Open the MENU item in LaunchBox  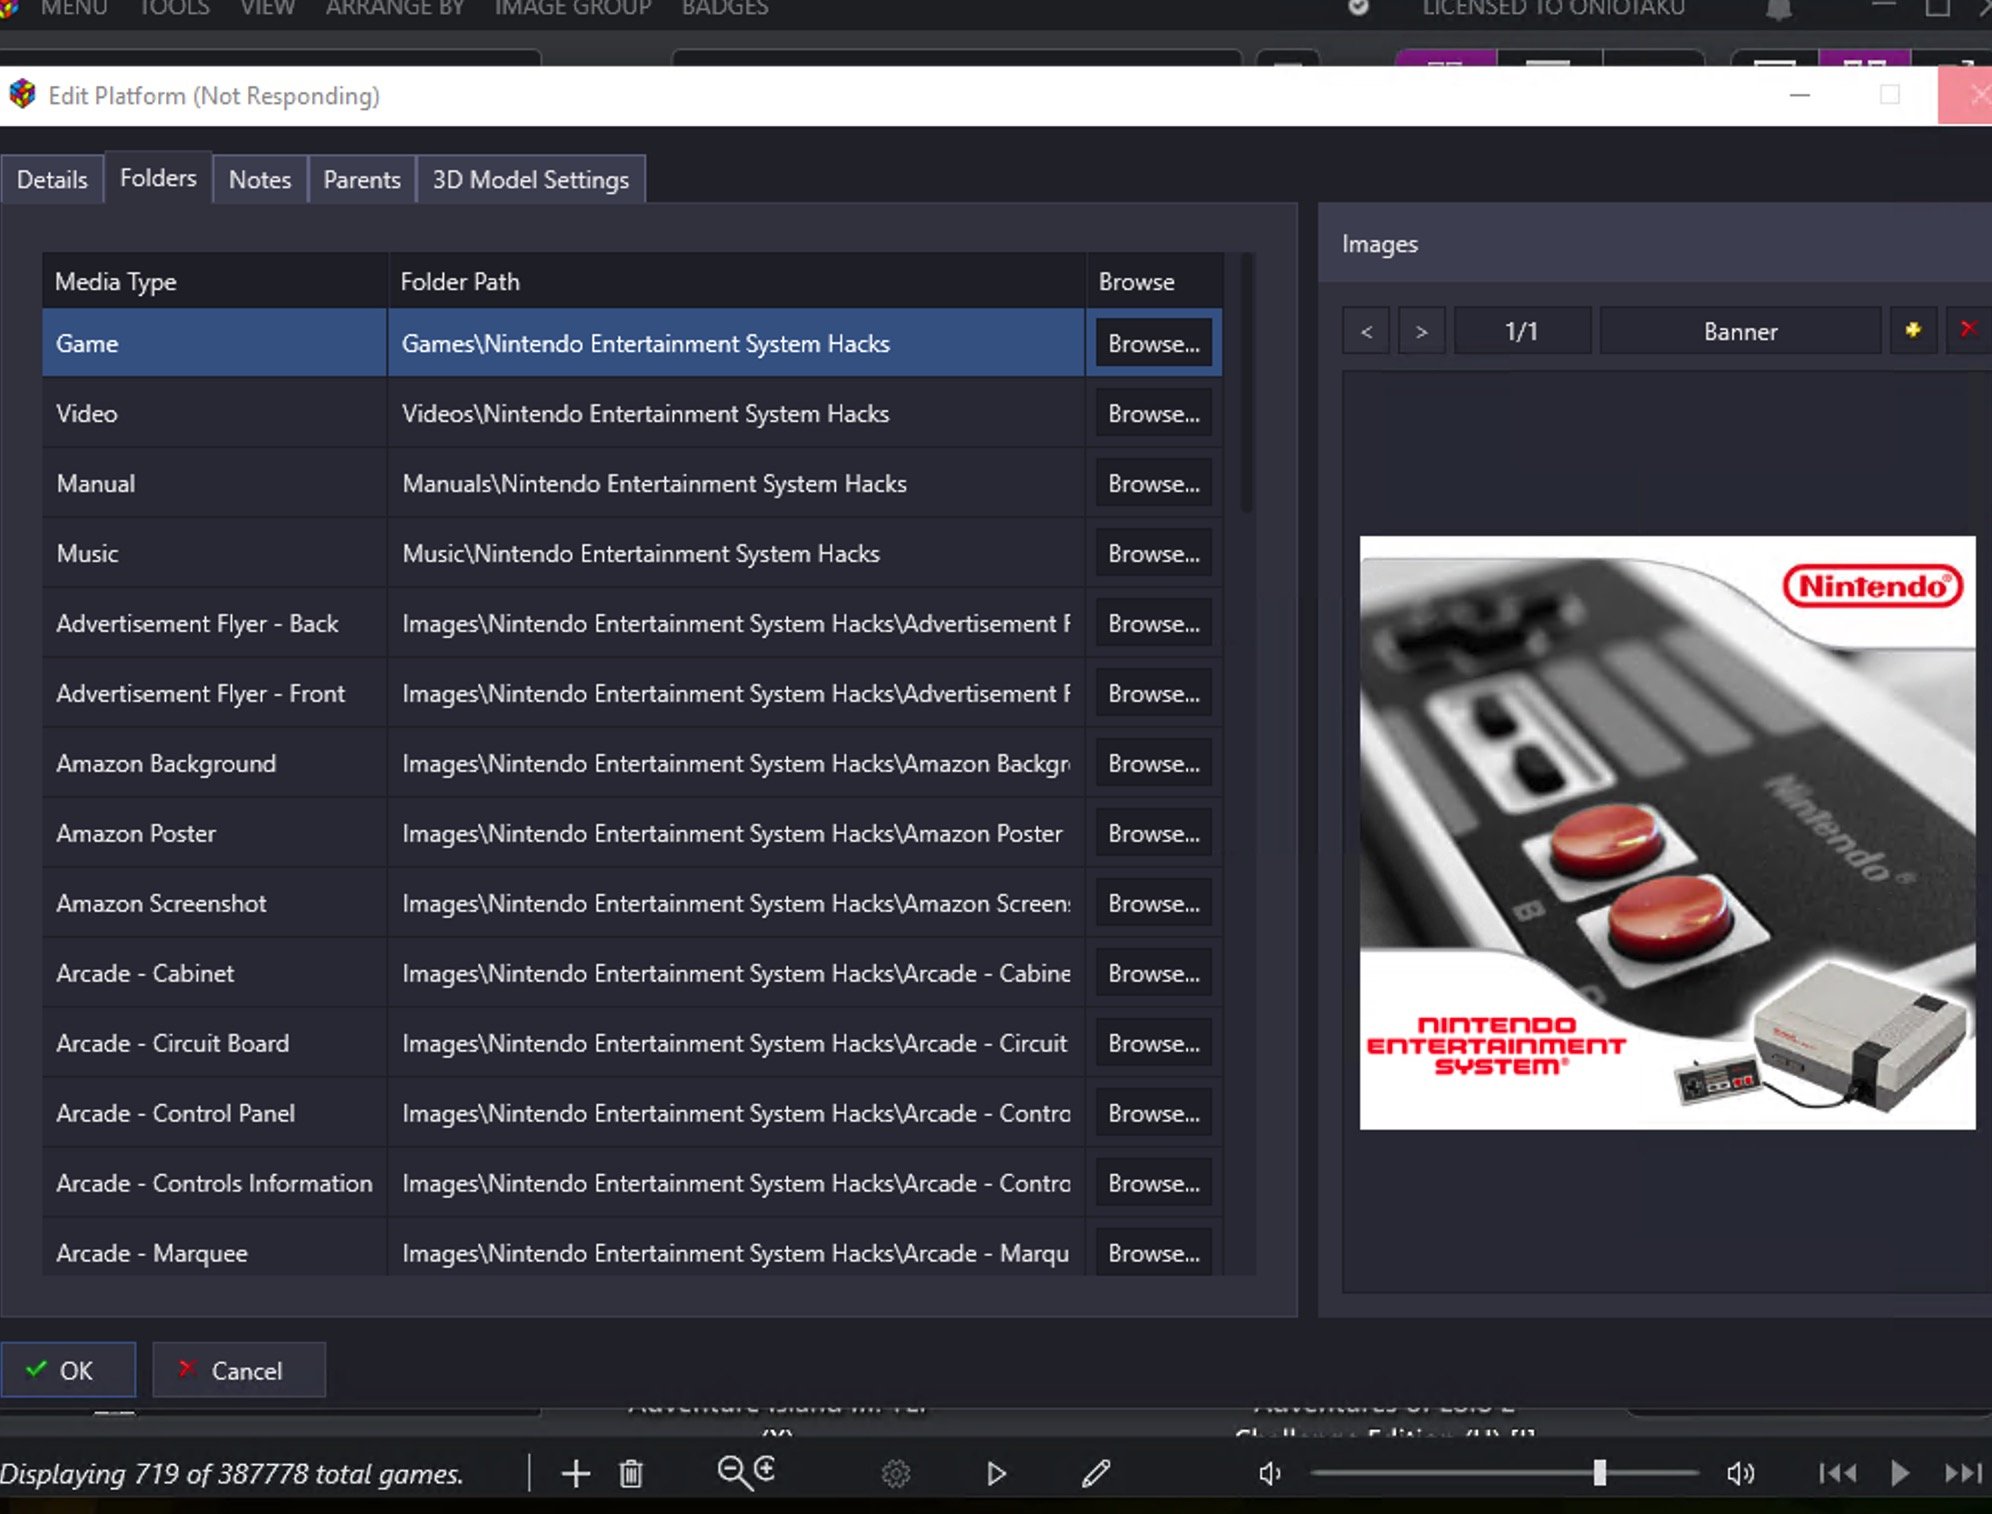(73, 9)
